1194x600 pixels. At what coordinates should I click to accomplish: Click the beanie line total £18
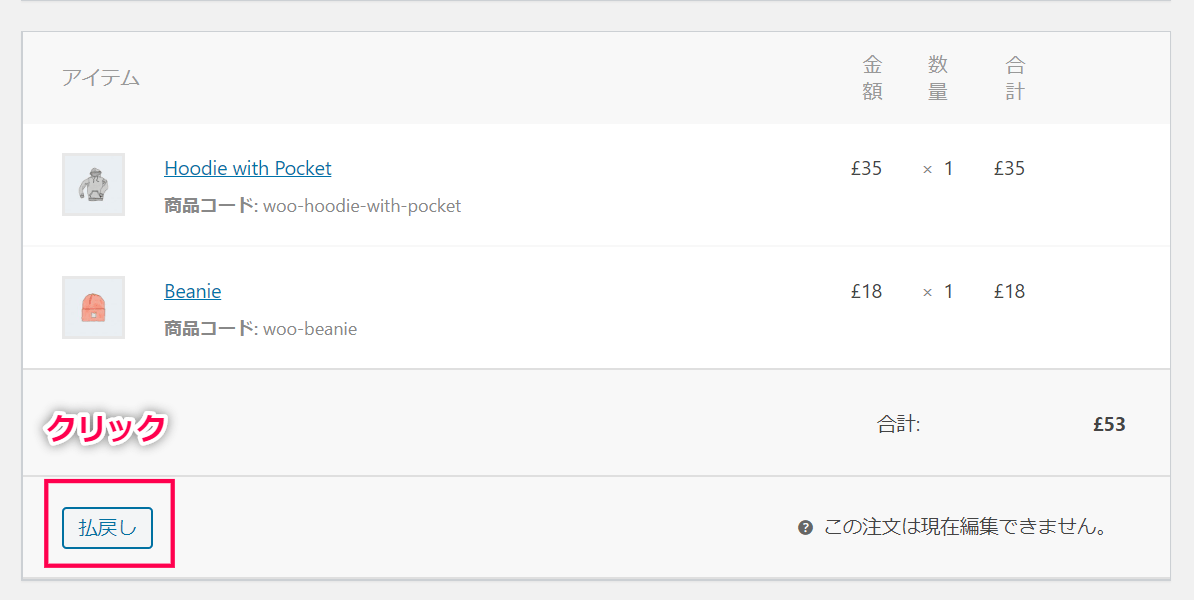1010,291
